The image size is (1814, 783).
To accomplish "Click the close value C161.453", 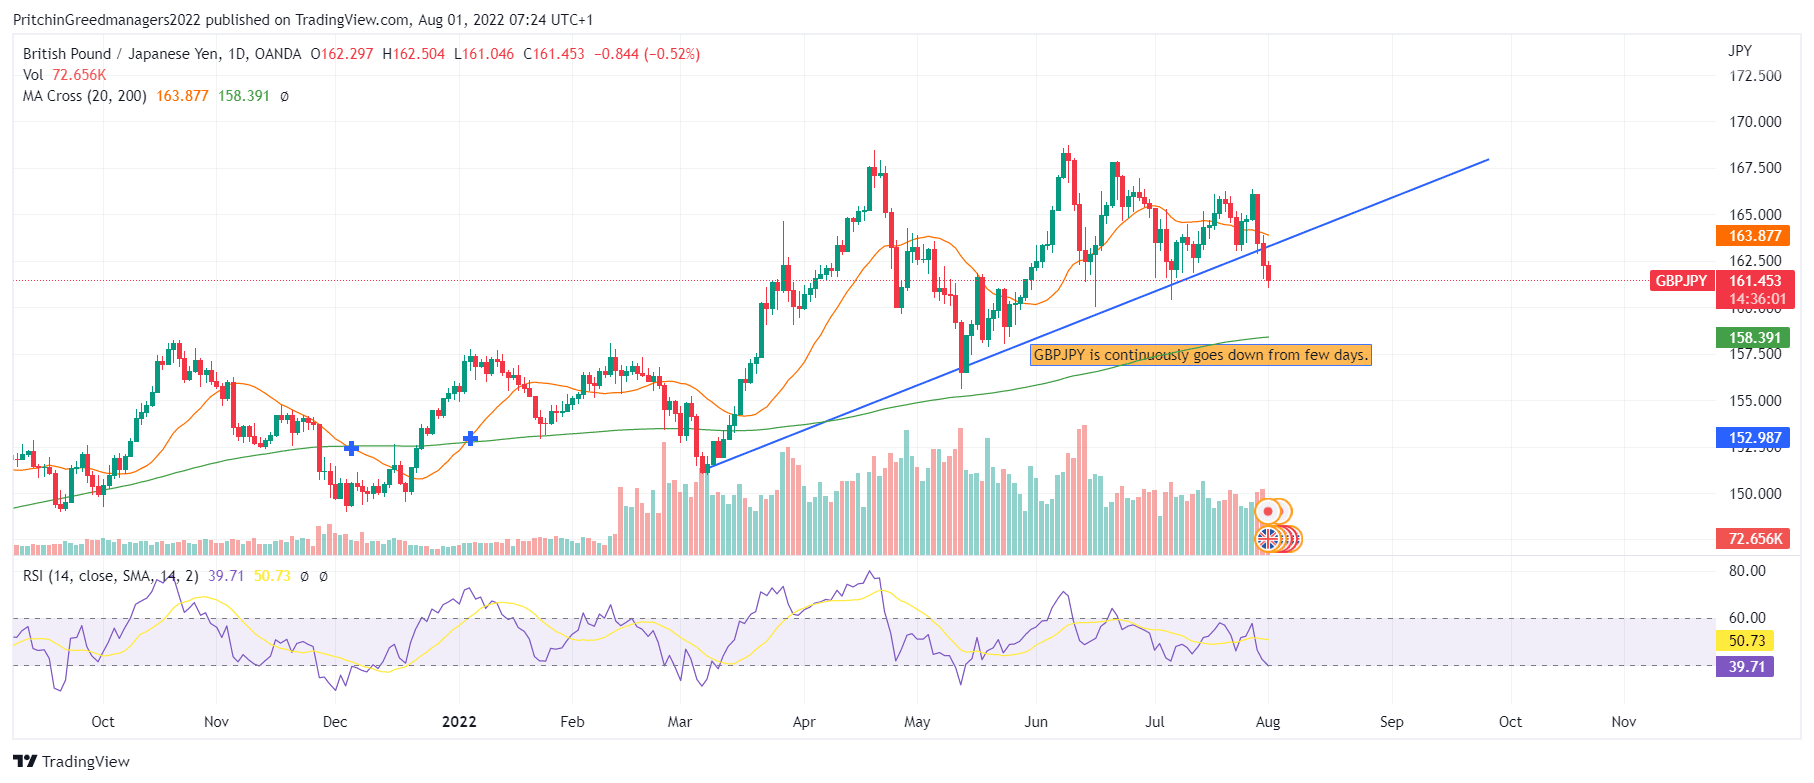I will [554, 54].
